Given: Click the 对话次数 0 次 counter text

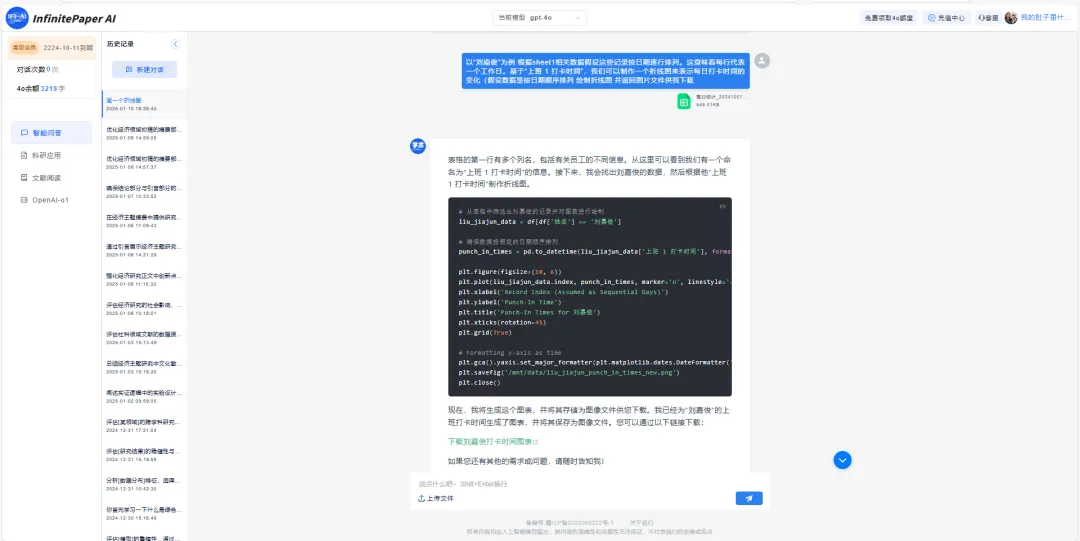Looking at the screenshot, I should [38, 70].
